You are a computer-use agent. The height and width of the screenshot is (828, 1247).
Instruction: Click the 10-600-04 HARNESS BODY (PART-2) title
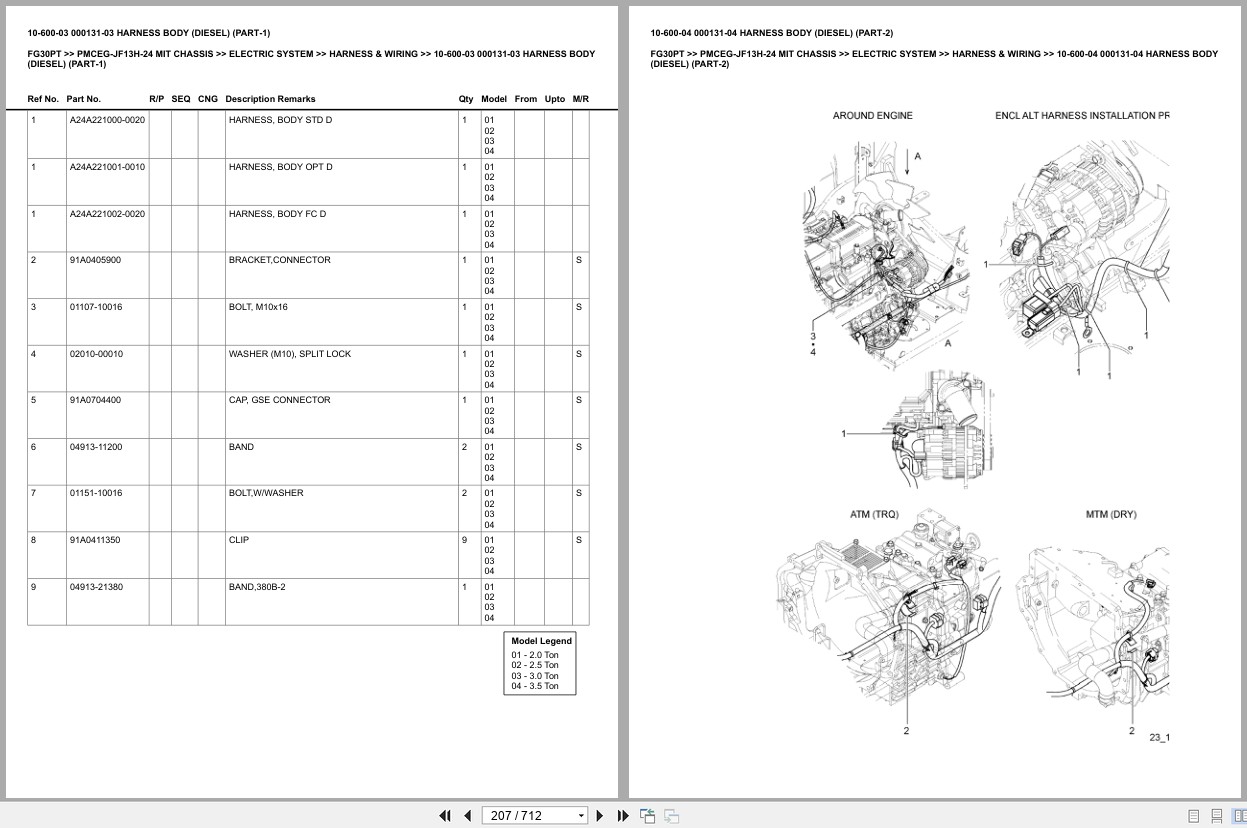pos(772,33)
